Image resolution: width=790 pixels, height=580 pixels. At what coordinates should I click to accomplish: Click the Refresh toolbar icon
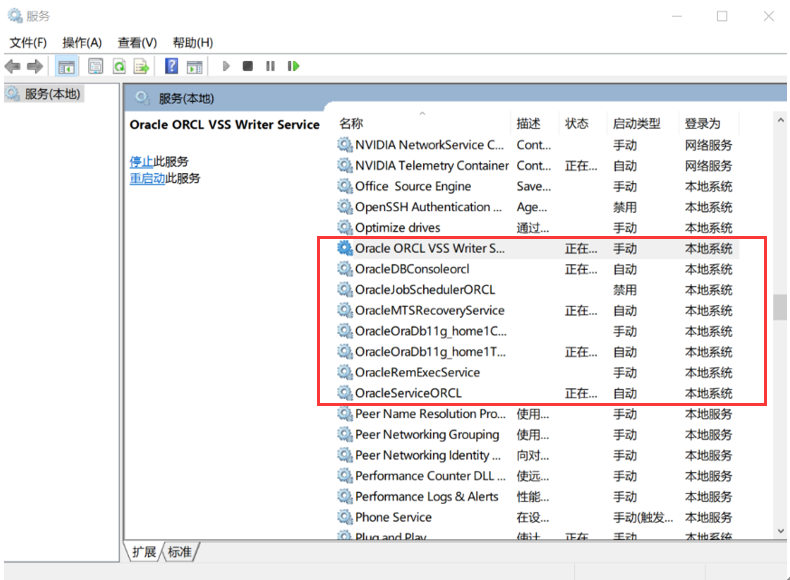pos(119,66)
